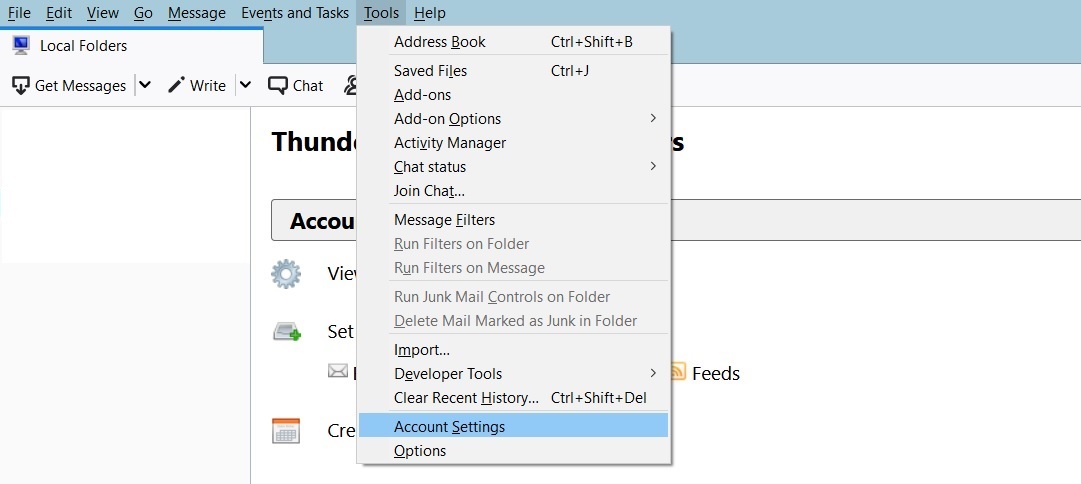This screenshot has height=484, width=1081.
Task: Choose Import from Tools menu
Action: tap(514, 350)
